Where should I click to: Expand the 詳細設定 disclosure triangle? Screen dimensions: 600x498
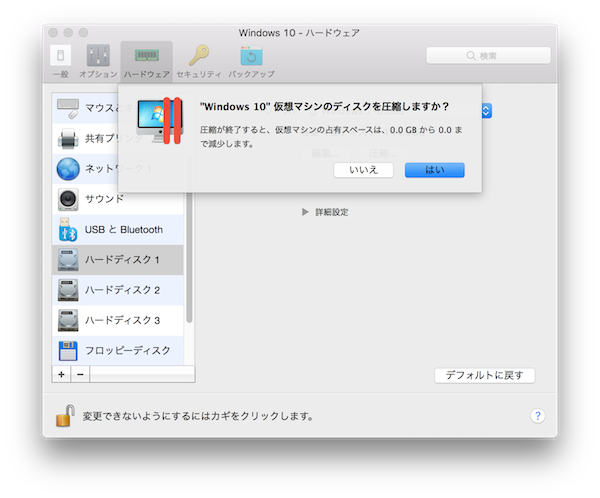[x=306, y=212]
